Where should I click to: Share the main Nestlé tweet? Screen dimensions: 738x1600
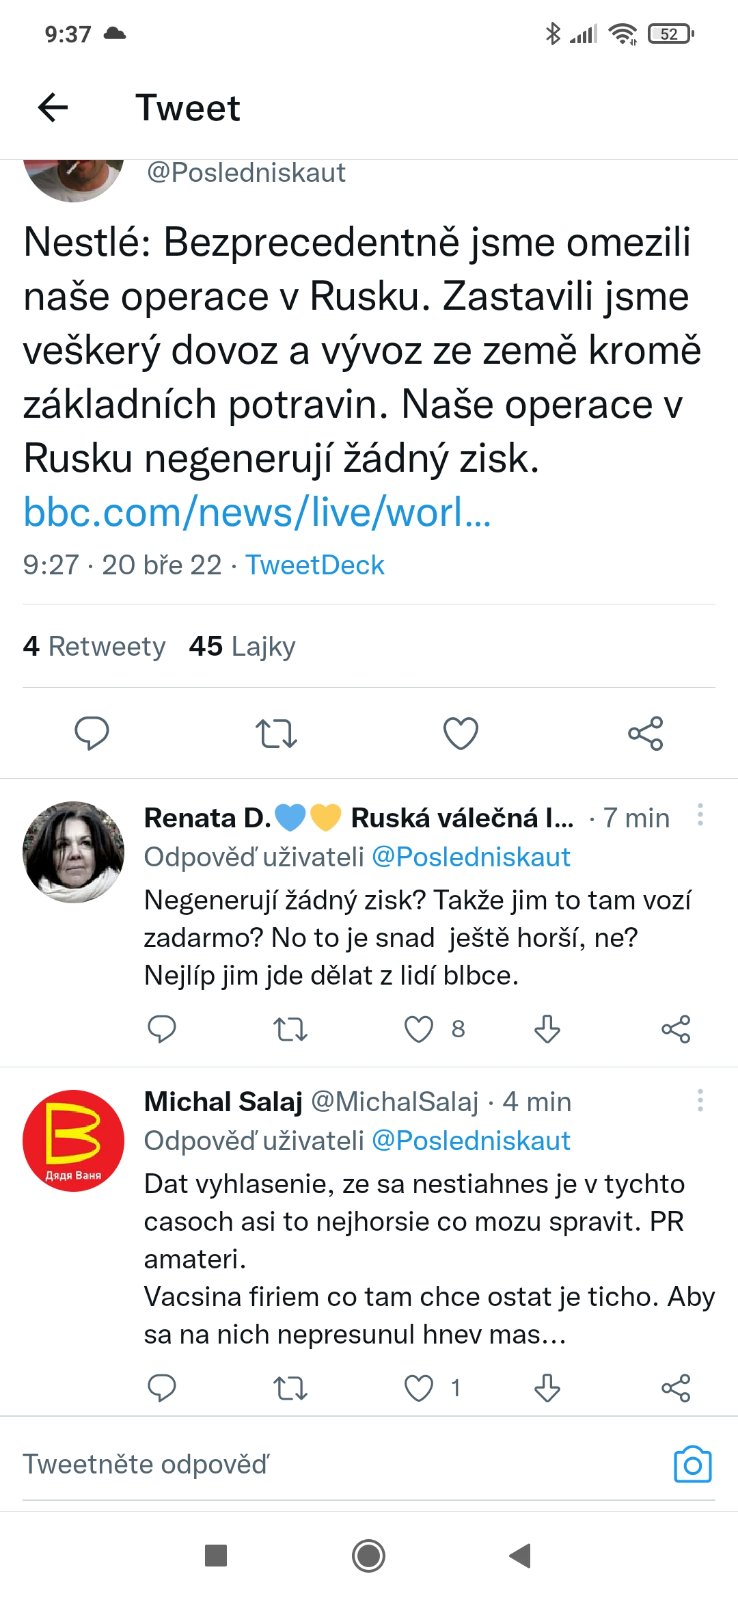[x=645, y=734]
